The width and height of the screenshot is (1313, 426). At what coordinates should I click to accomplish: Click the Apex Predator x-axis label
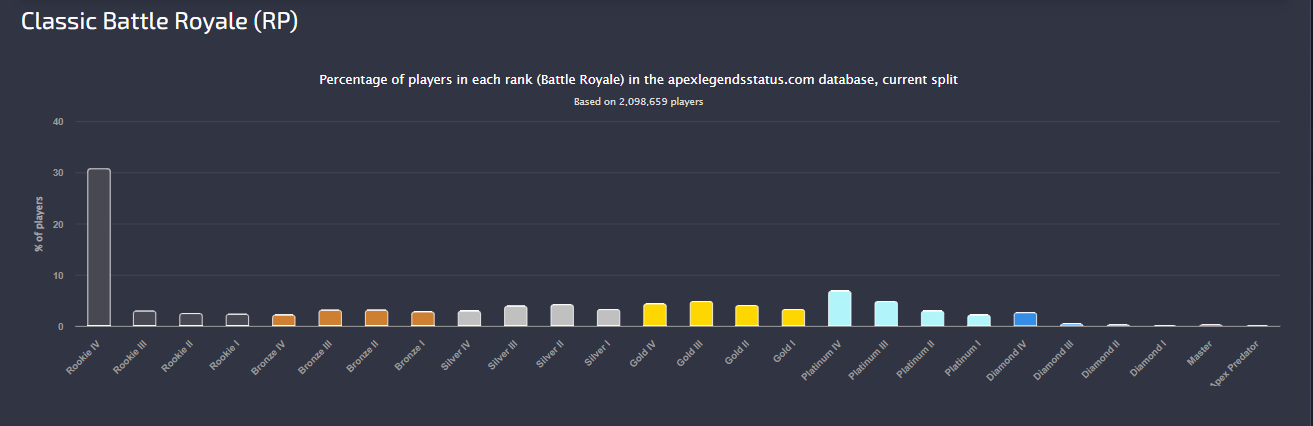(x=1238, y=362)
